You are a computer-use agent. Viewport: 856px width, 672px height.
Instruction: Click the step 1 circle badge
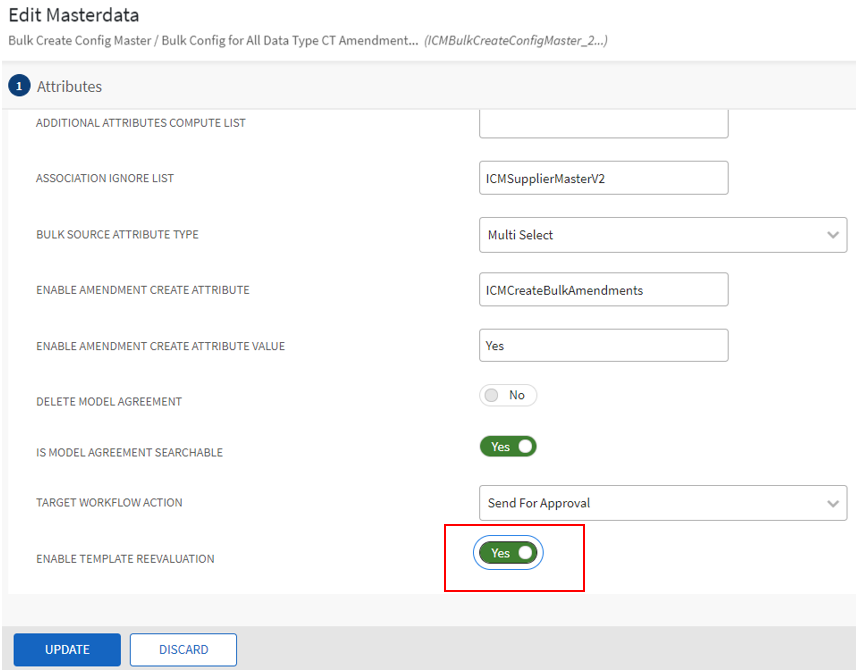(19, 86)
